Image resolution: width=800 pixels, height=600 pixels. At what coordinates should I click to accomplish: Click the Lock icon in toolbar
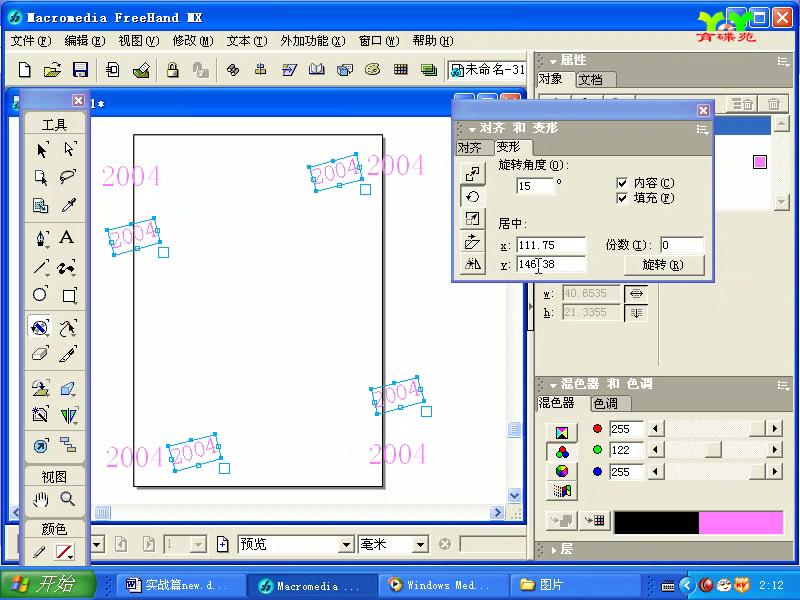click(x=172, y=70)
